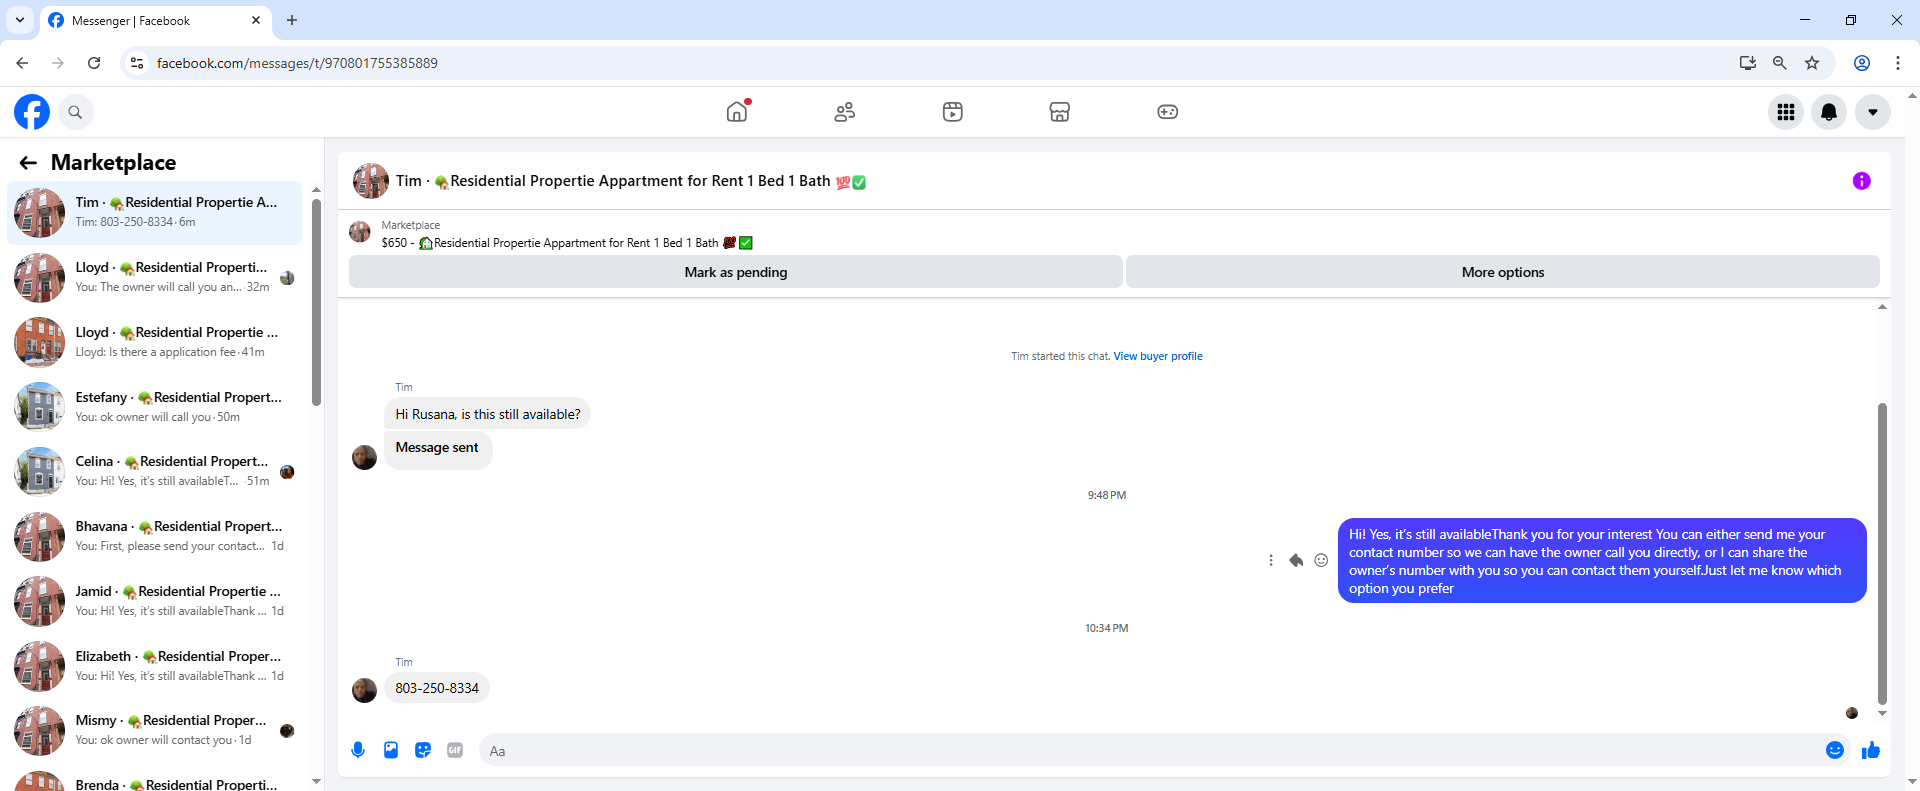1920x791 pixels.
Task: Click the listing thumbnail beside $650 price
Action: [x=360, y=232]
